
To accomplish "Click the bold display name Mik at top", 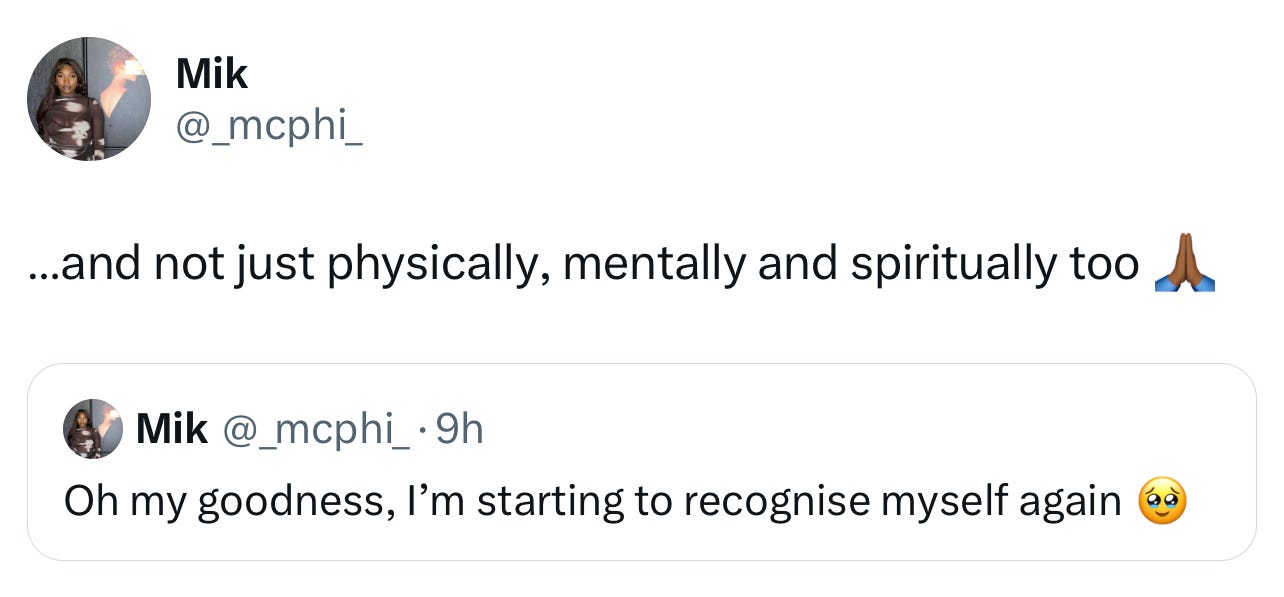I will pos(211,74).
